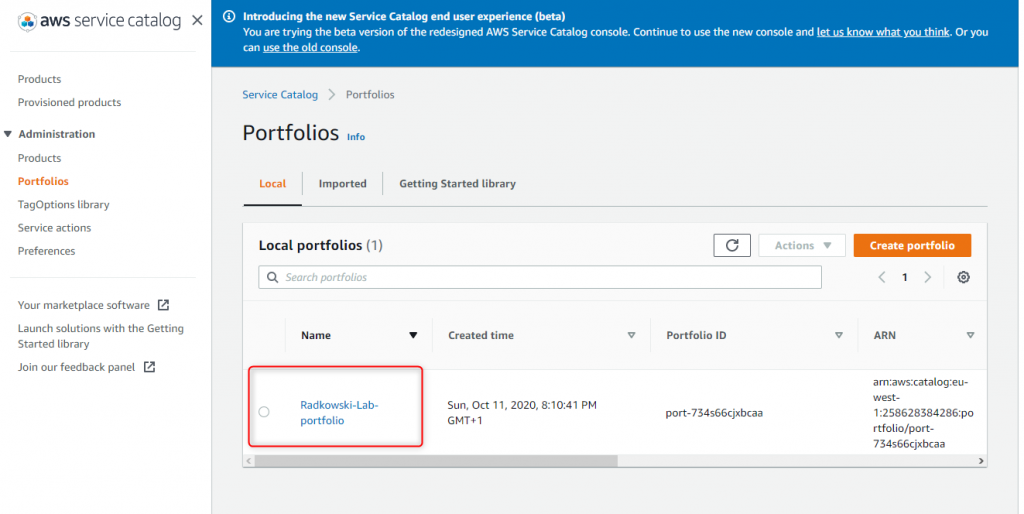Click the Service Catalog breadcrumb link
The width and height of the screenshot is (1024, 514).
[280, 95]
